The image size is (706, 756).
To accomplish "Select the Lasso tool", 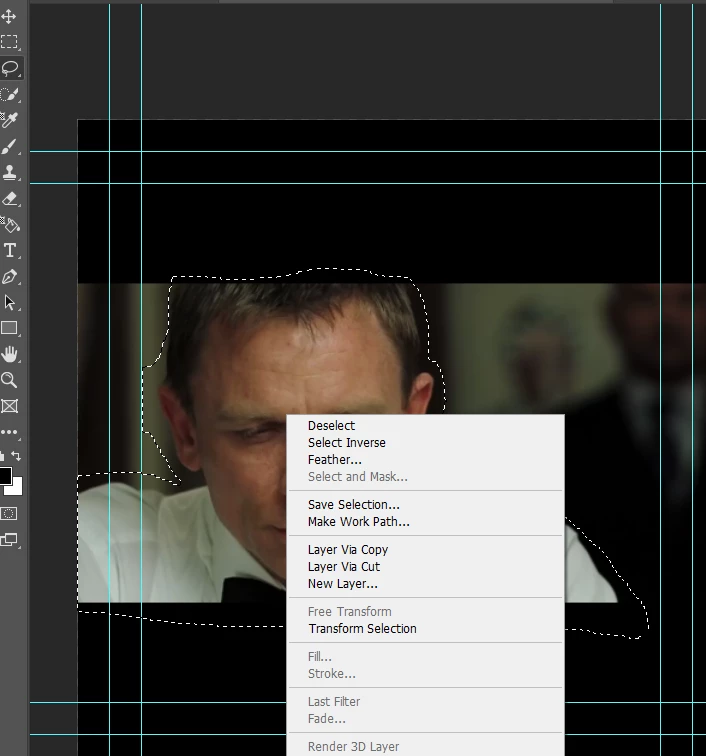I will [x=10, y=68].
